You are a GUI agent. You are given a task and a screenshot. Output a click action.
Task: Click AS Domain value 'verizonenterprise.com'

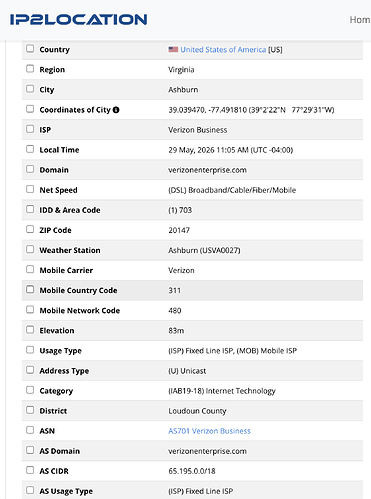point(207,451)
